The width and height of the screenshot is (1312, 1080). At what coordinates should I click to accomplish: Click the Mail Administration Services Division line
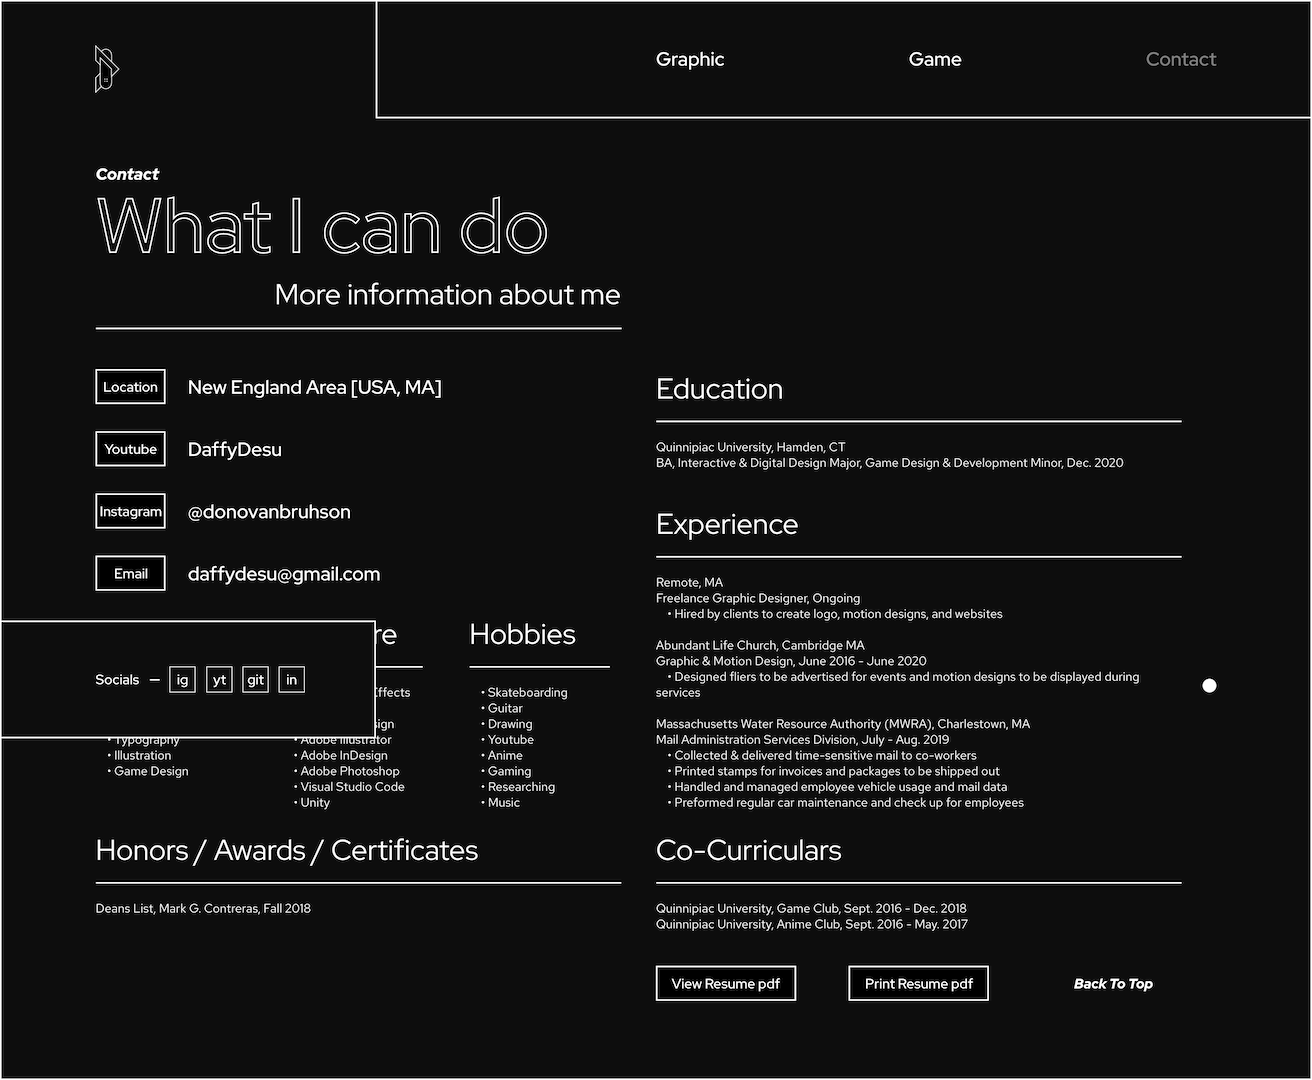802,740
